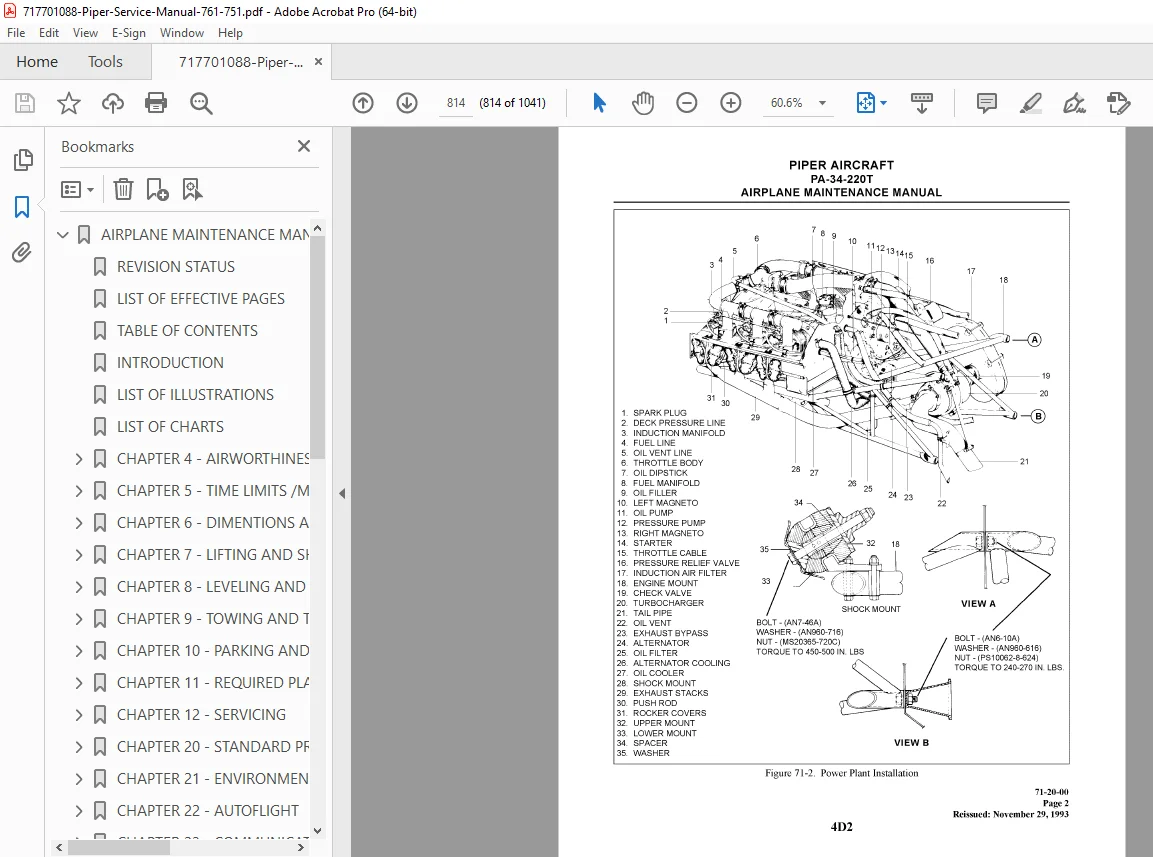Image resolution: width=1153 pixels, height=857 pixels.
Task: Open the Window menu
Action: point(182,33)
